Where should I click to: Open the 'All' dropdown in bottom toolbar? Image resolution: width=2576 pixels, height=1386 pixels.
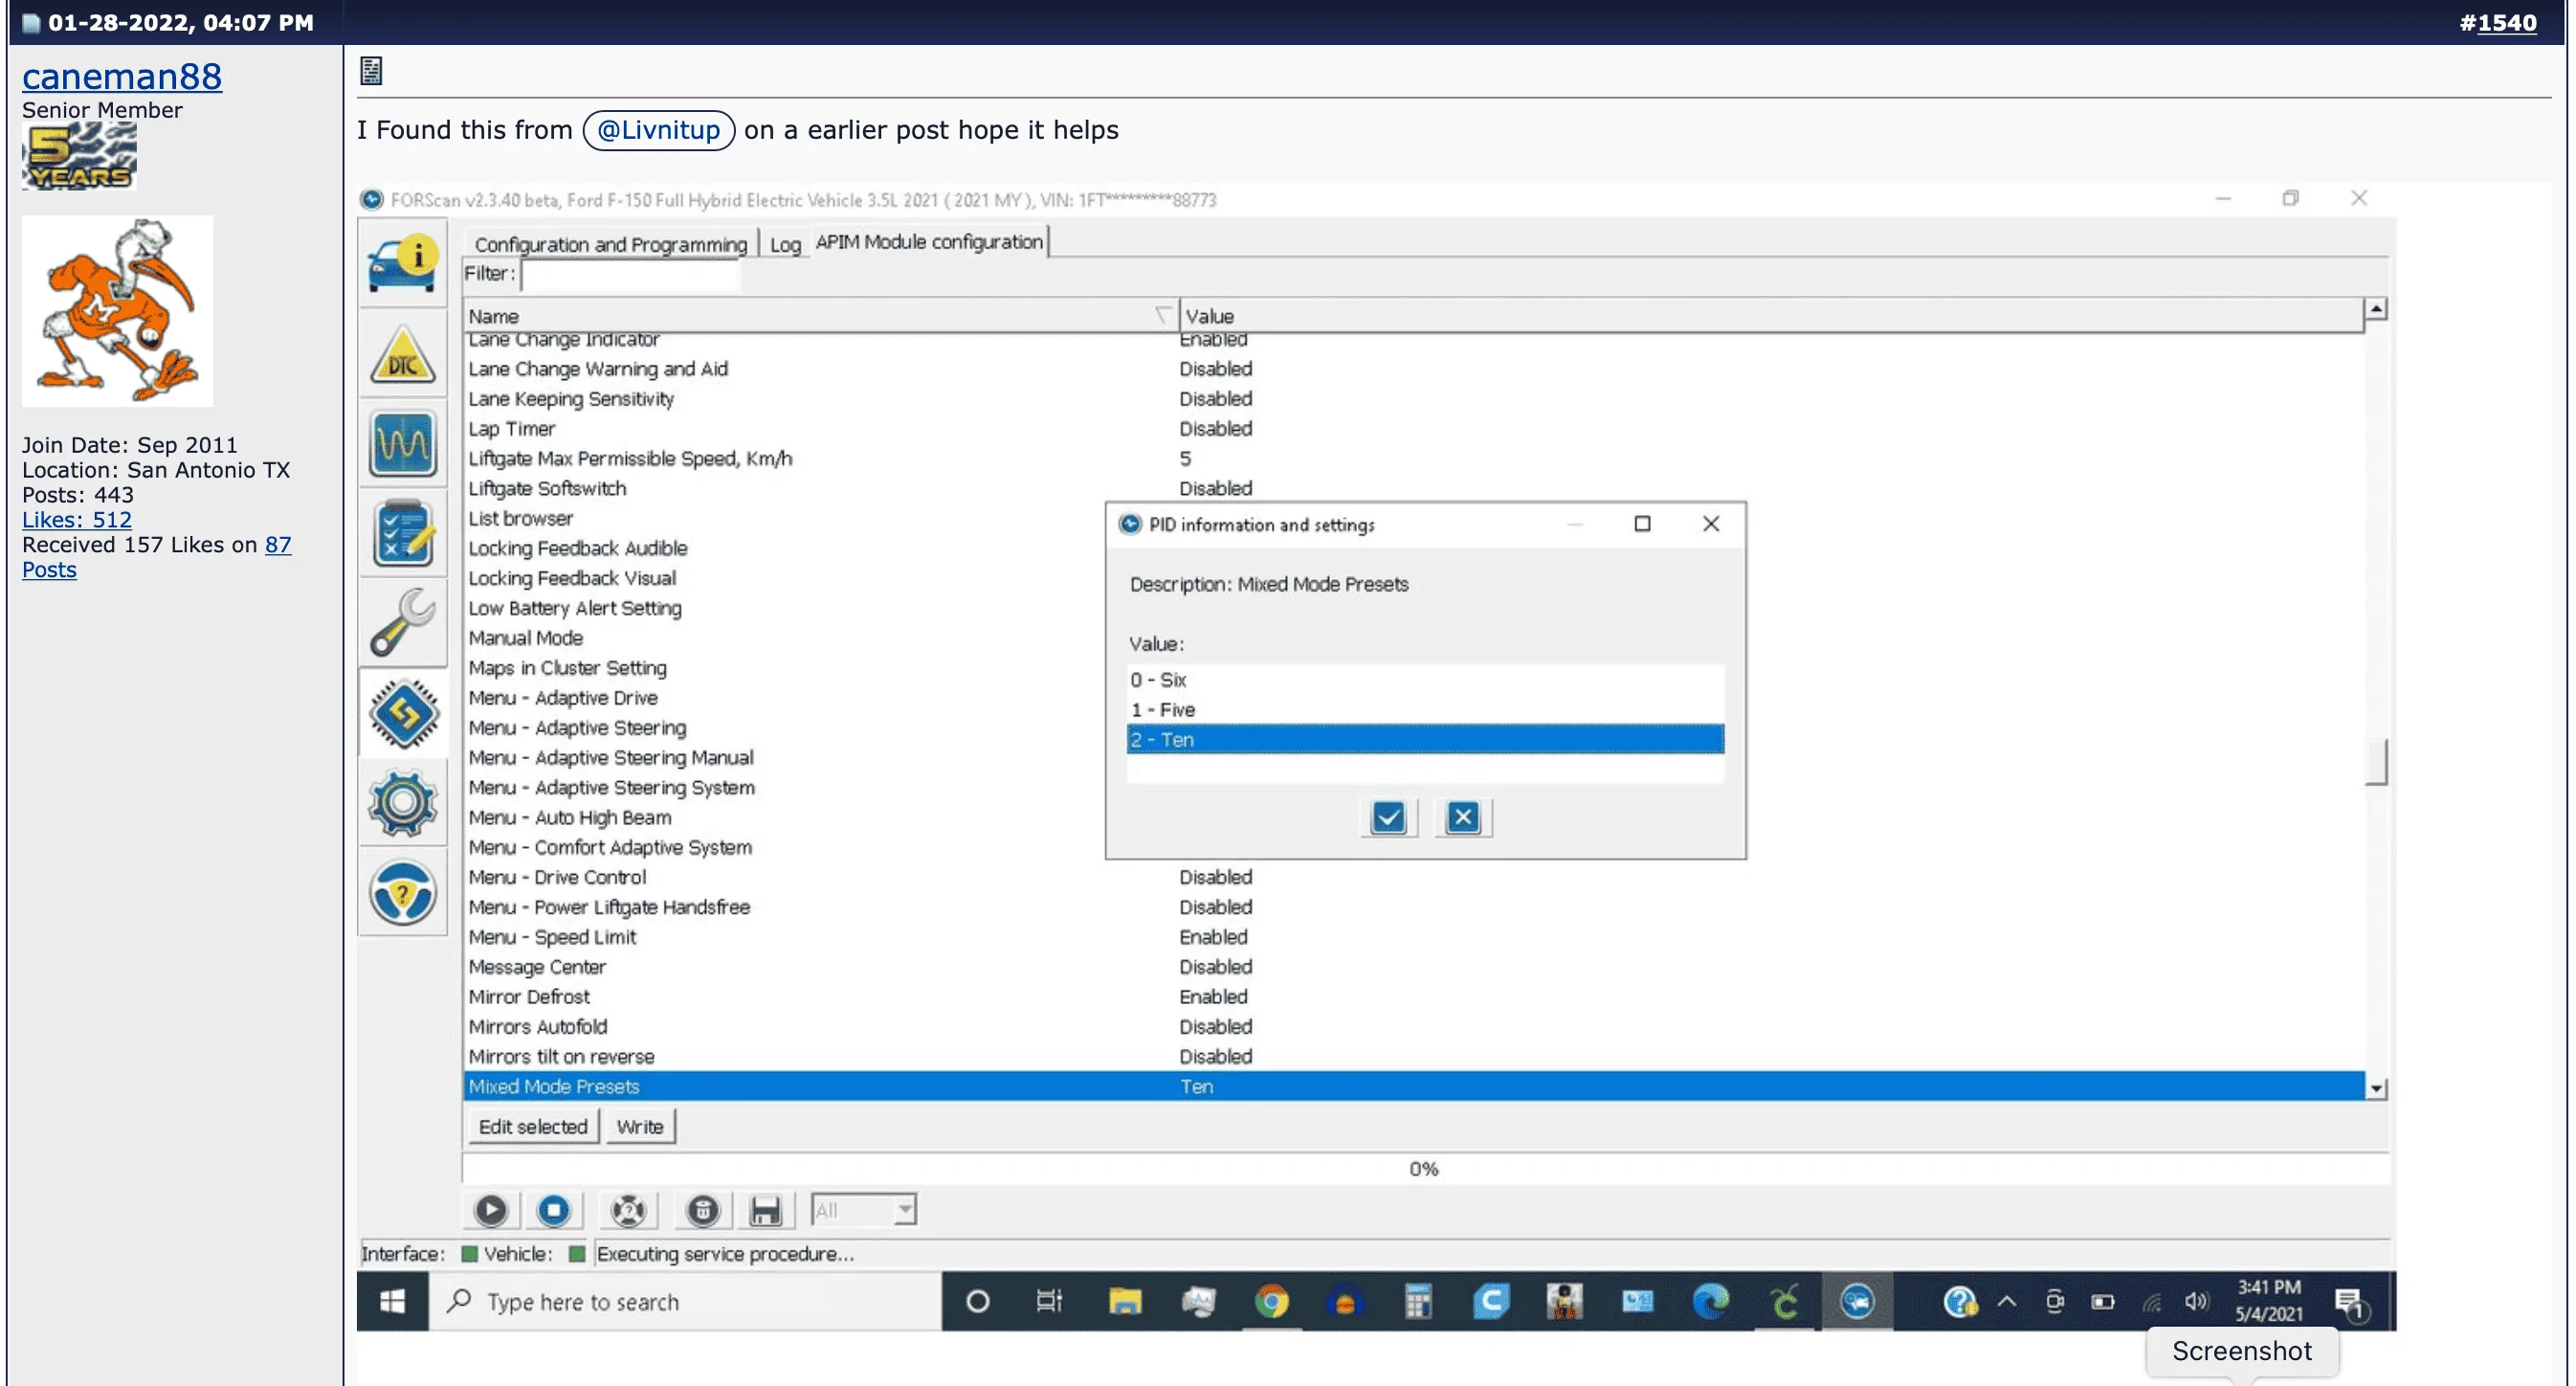[x=904, y=1211]
